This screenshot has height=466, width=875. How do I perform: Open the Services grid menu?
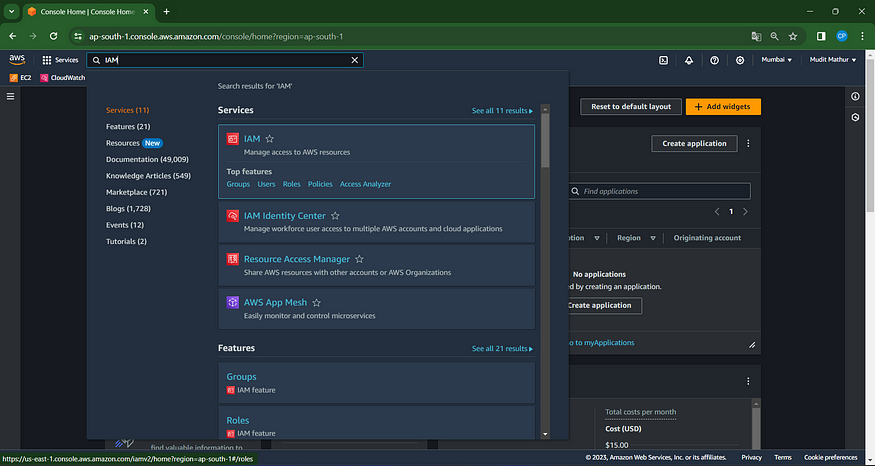coord(60,60)
